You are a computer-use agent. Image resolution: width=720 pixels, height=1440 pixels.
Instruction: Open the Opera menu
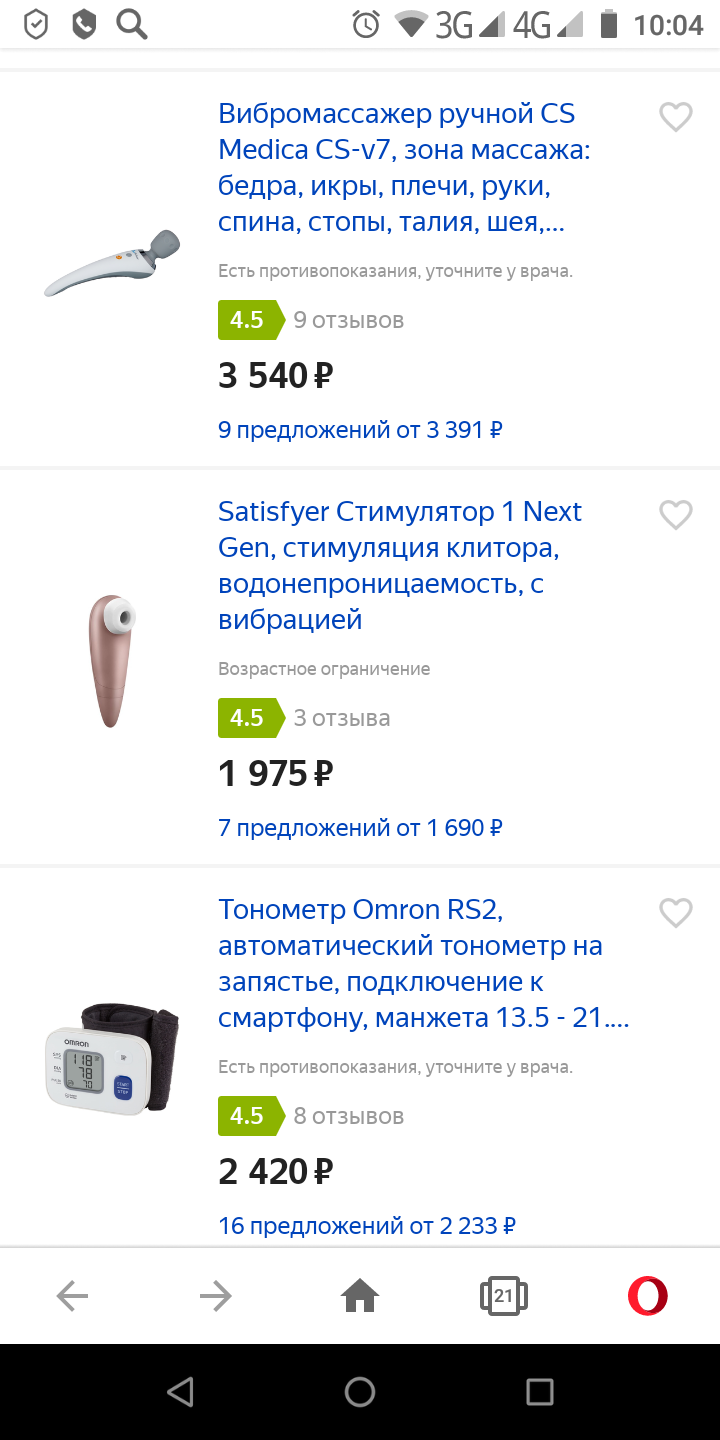point(647,1297)
